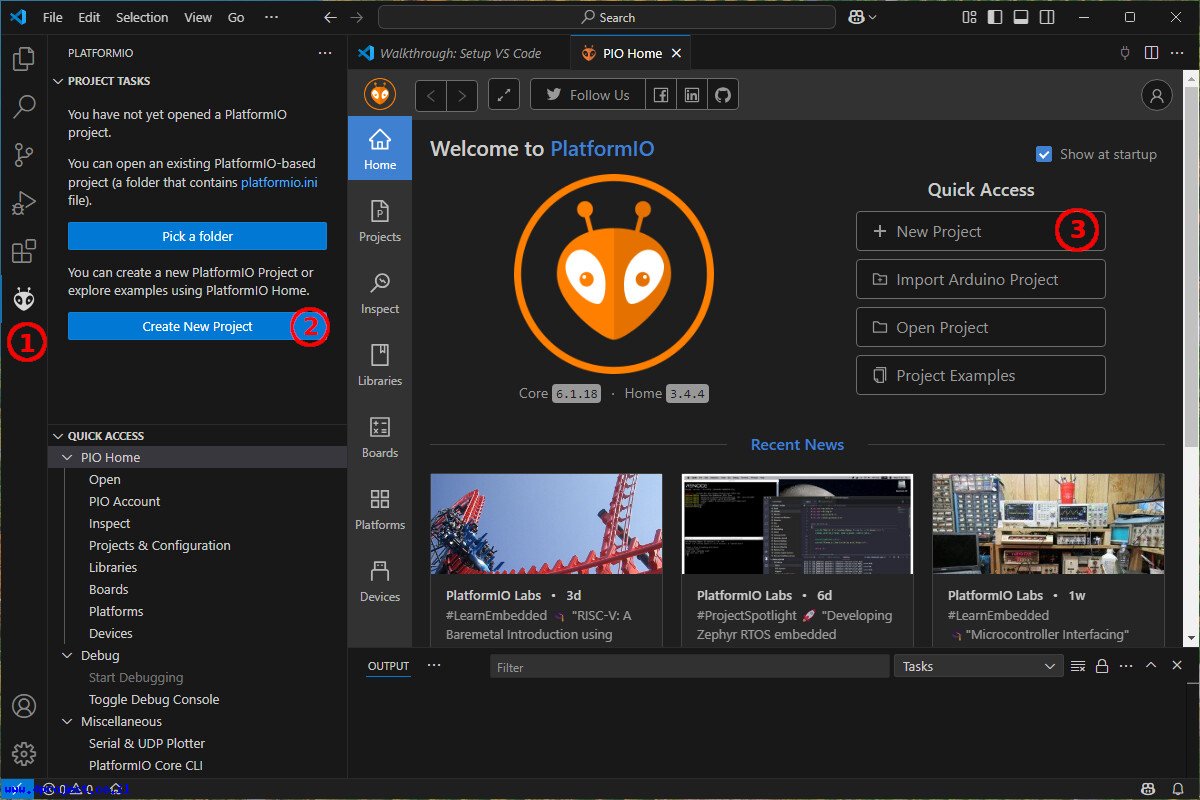Click the Follow Us Twitter button

(x=588, y=95)
